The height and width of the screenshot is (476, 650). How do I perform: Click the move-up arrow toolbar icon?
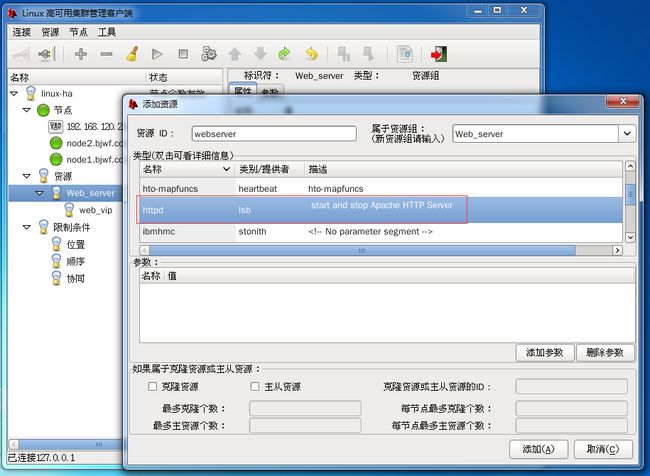(x=235, y=54)
